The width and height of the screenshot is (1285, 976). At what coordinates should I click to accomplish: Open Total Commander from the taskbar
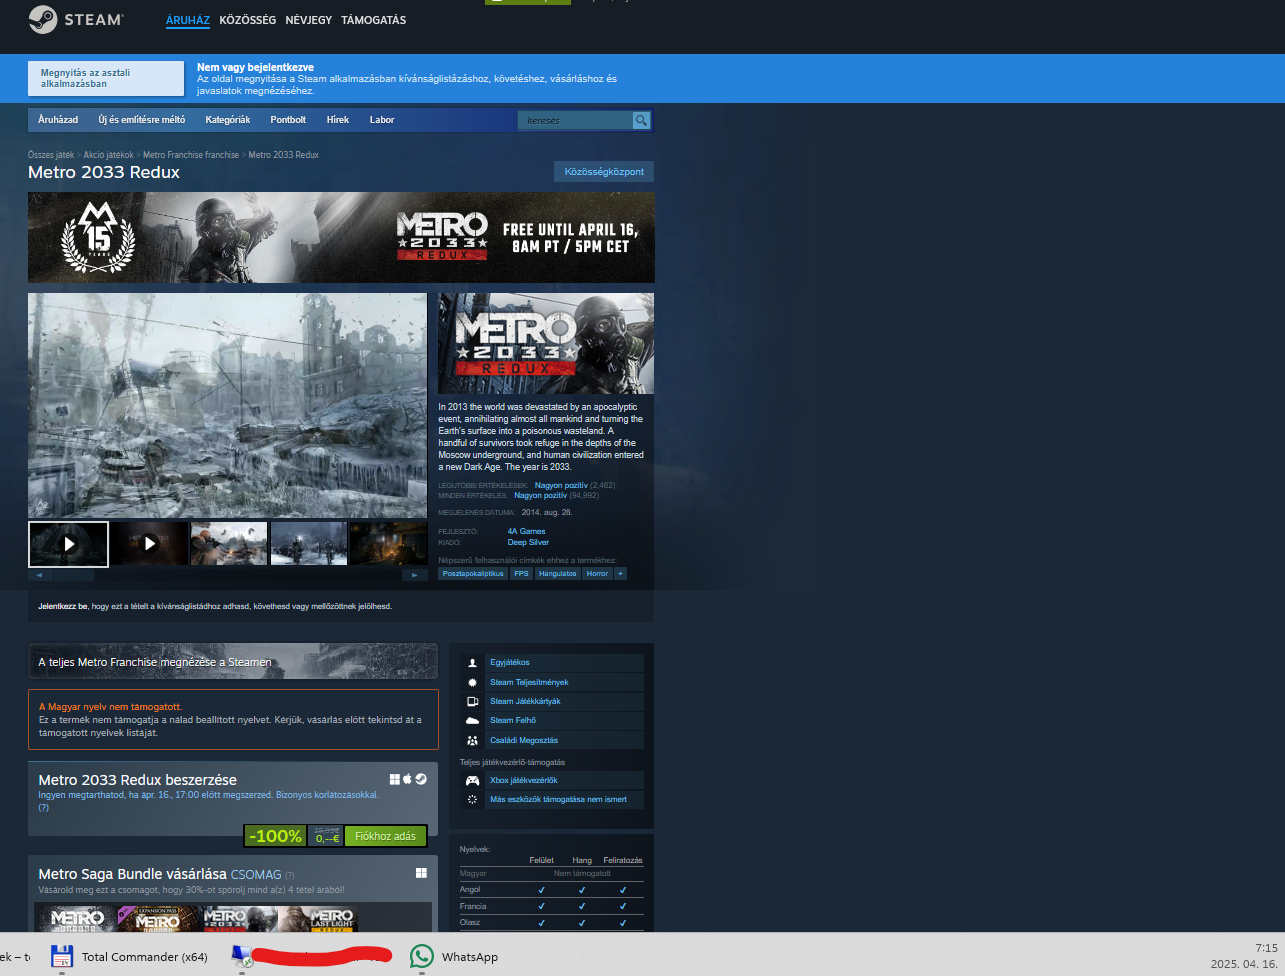pos(129,957)
